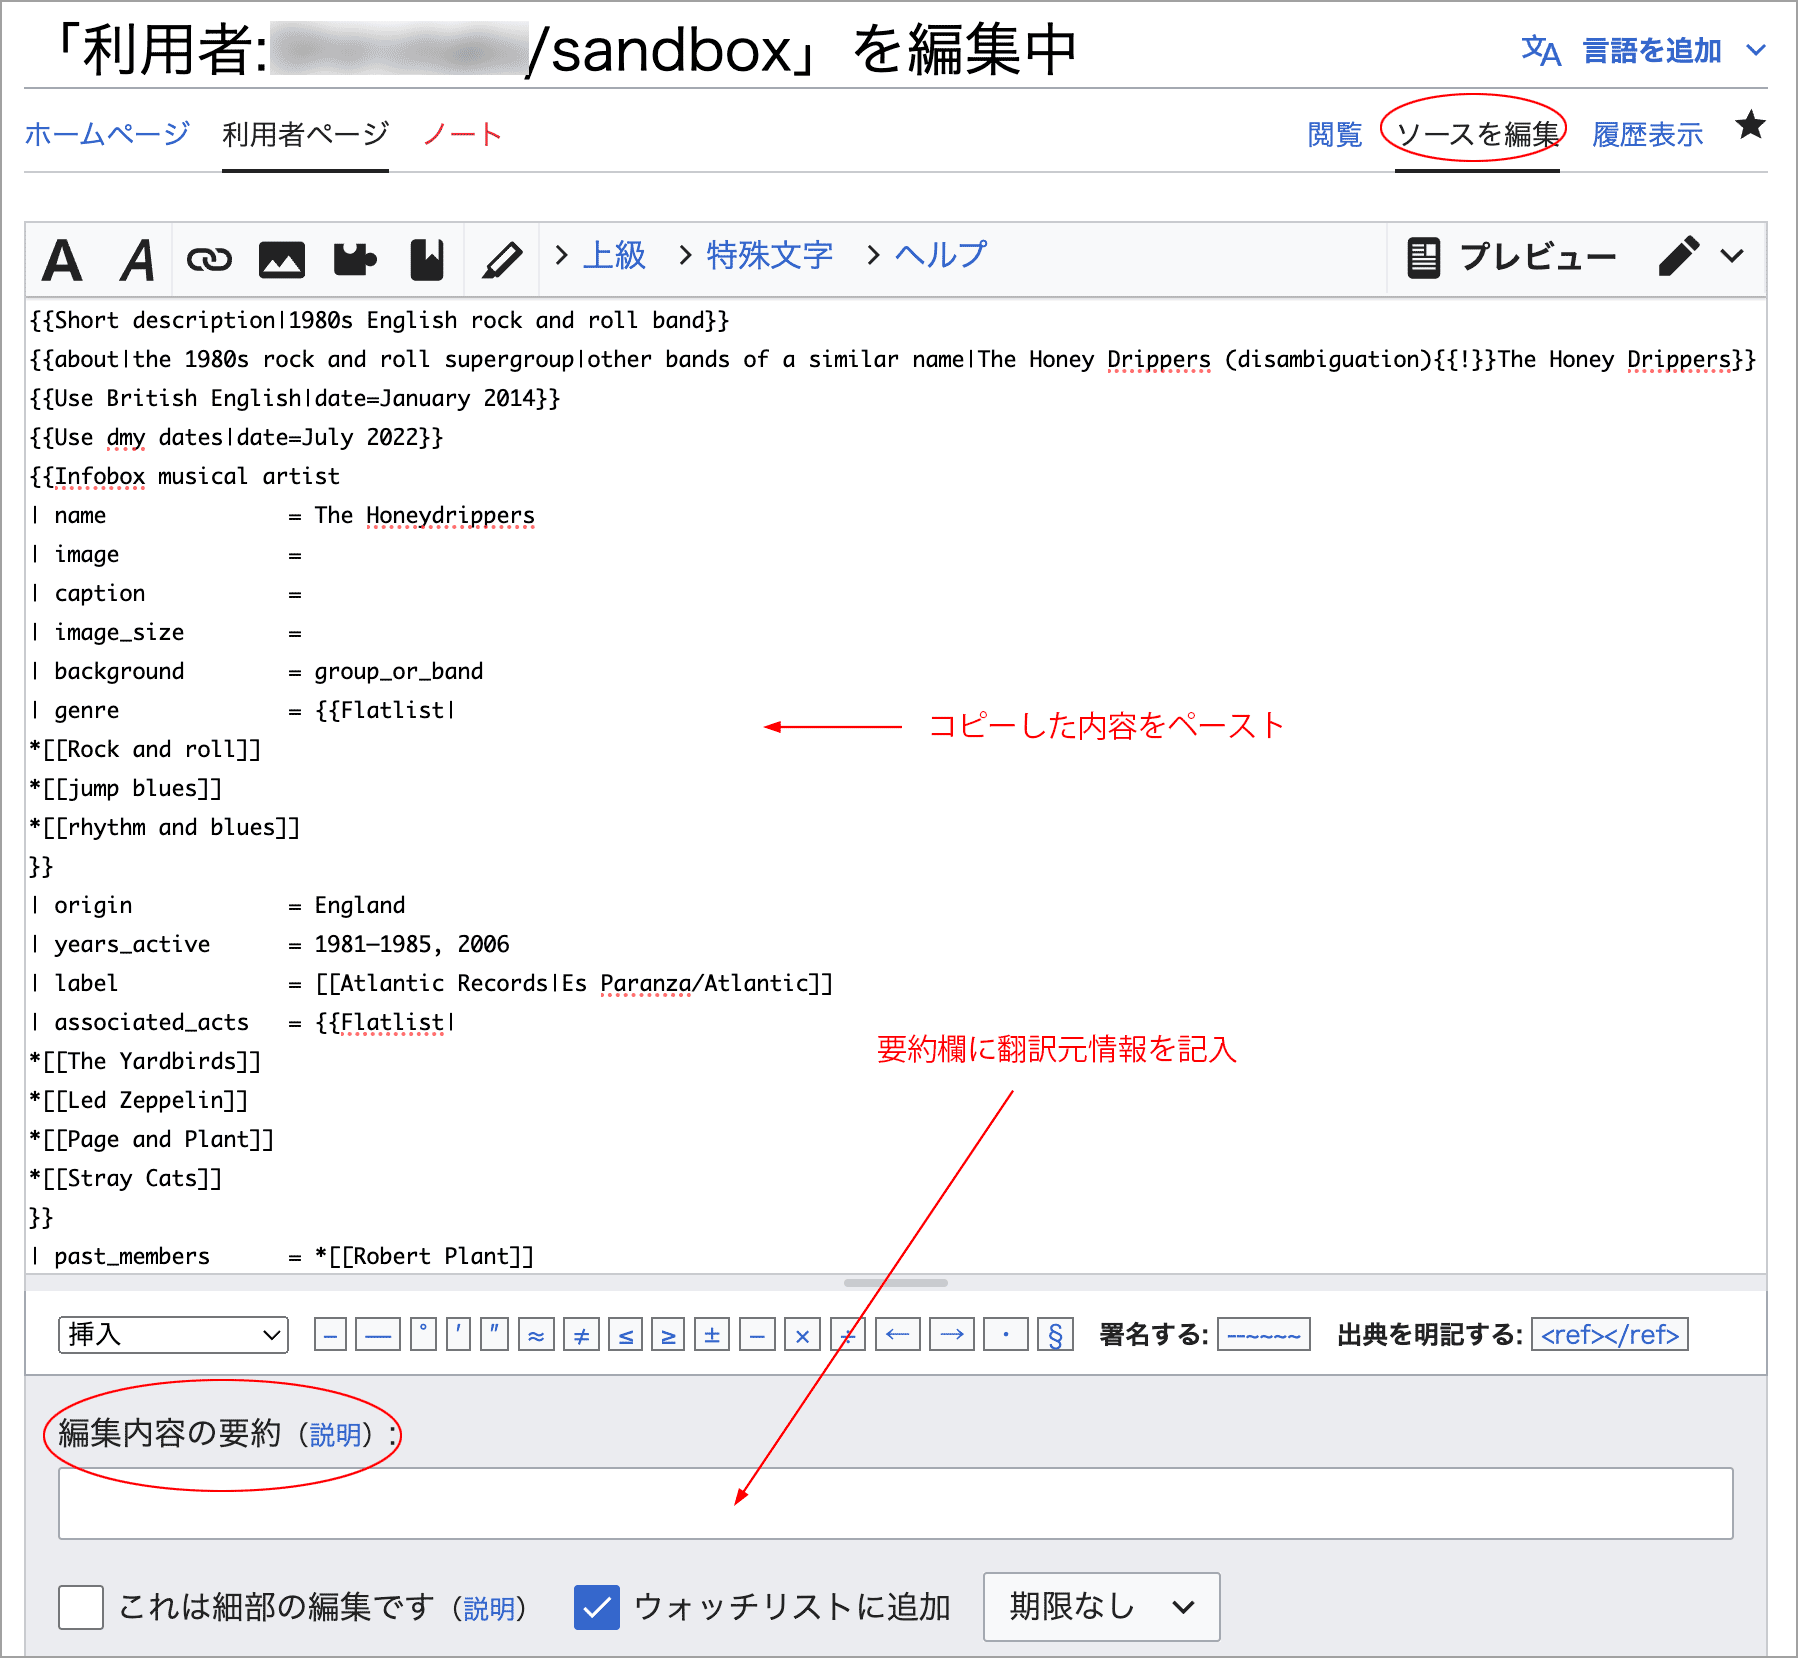Toggle syntax highlighting with the marker icon
The image size is (1798, 1658).
502,260
